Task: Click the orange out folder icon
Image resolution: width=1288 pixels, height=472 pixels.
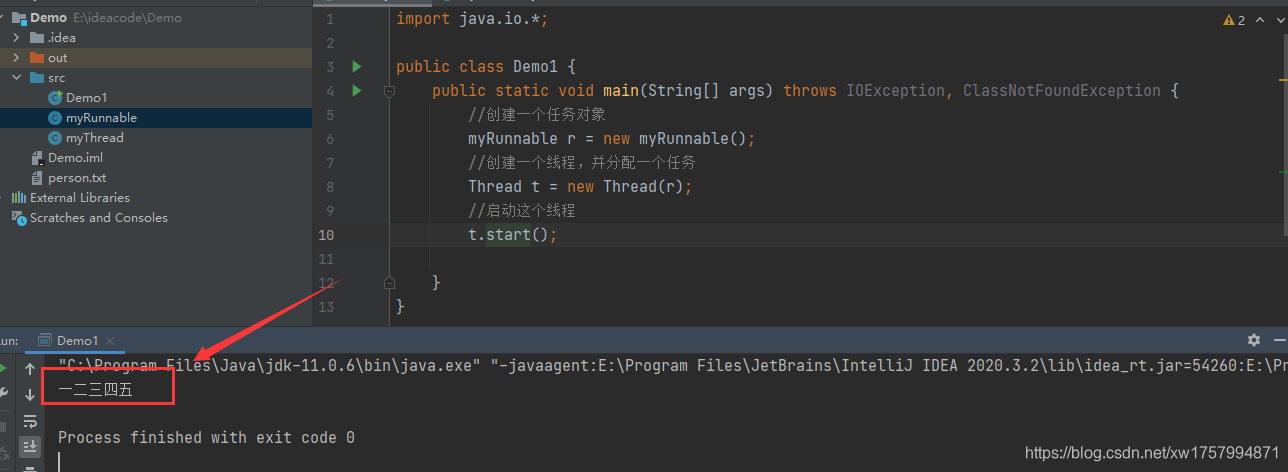Action: [x=37, y=58]
